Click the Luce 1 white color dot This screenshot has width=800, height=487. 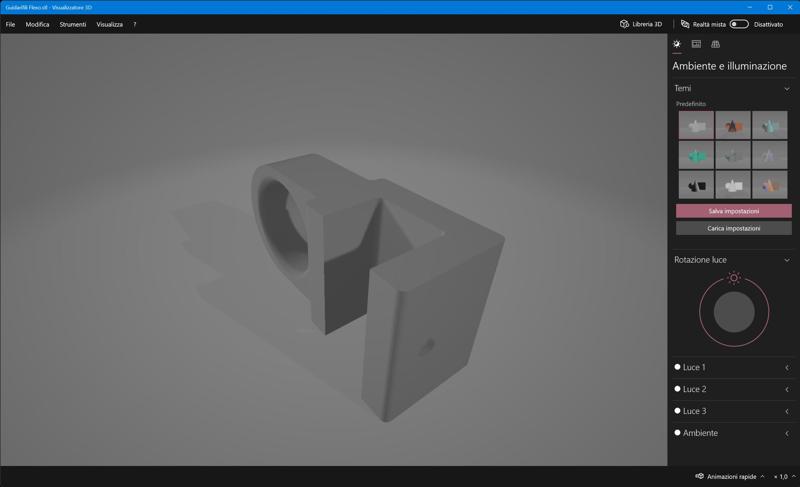(x=678, y=367)
